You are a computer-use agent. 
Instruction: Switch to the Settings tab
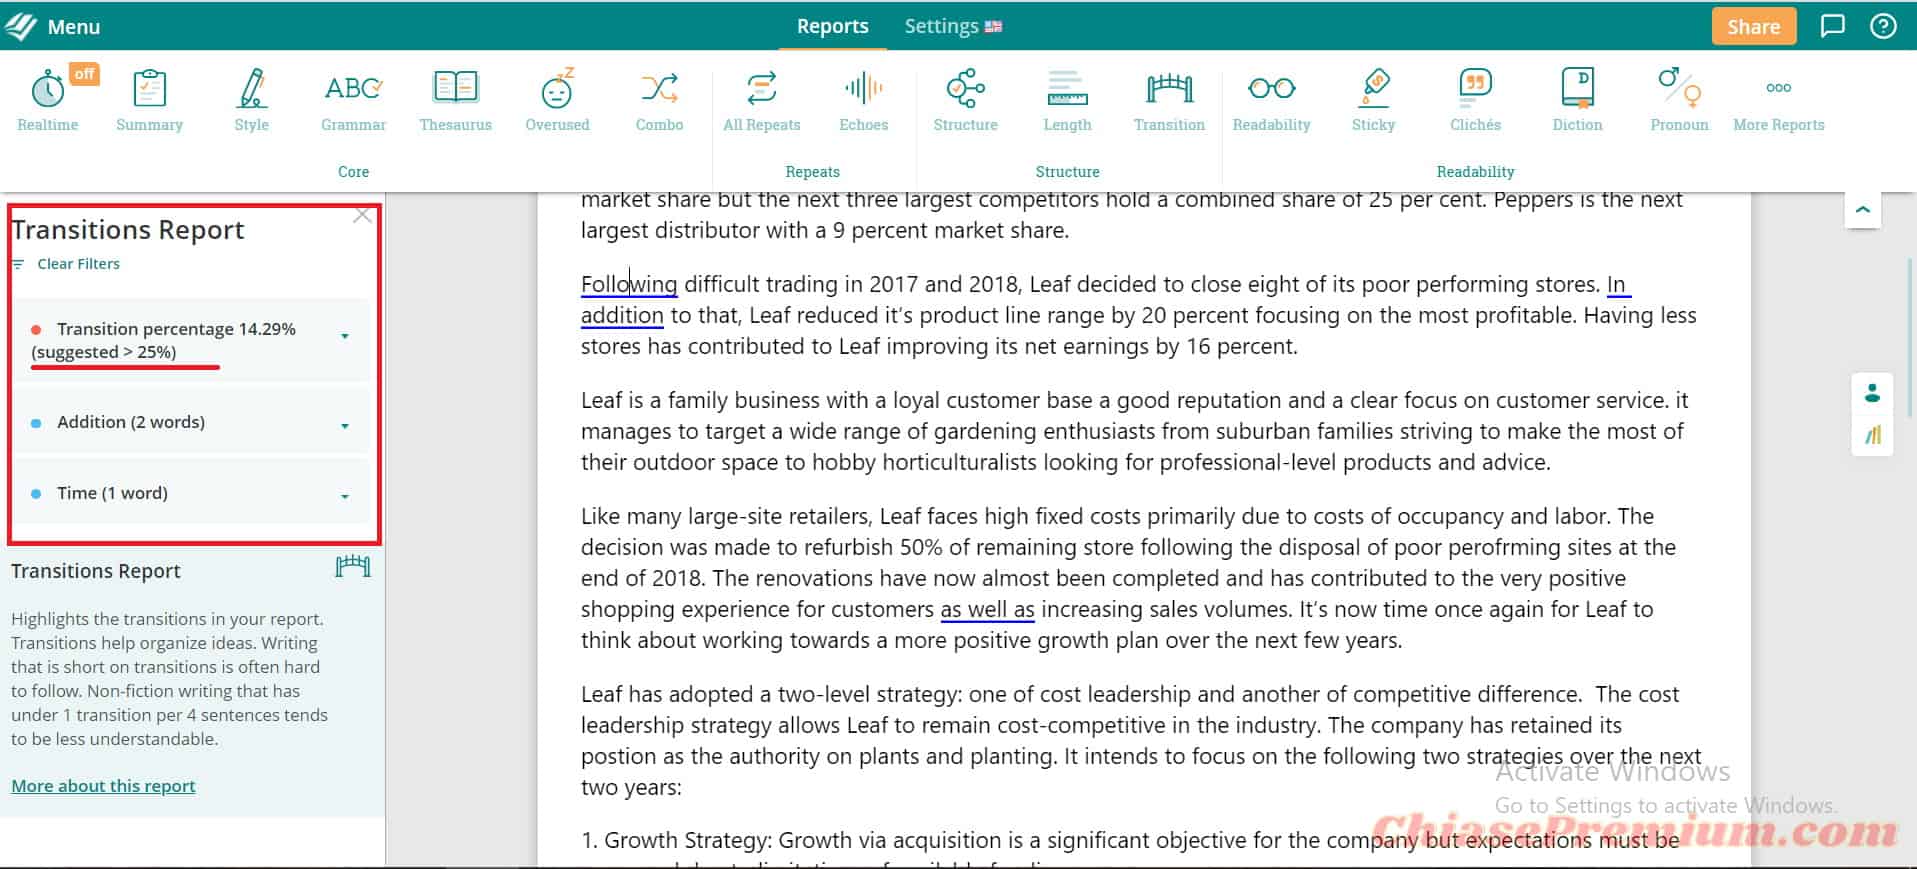click(952, 26)
